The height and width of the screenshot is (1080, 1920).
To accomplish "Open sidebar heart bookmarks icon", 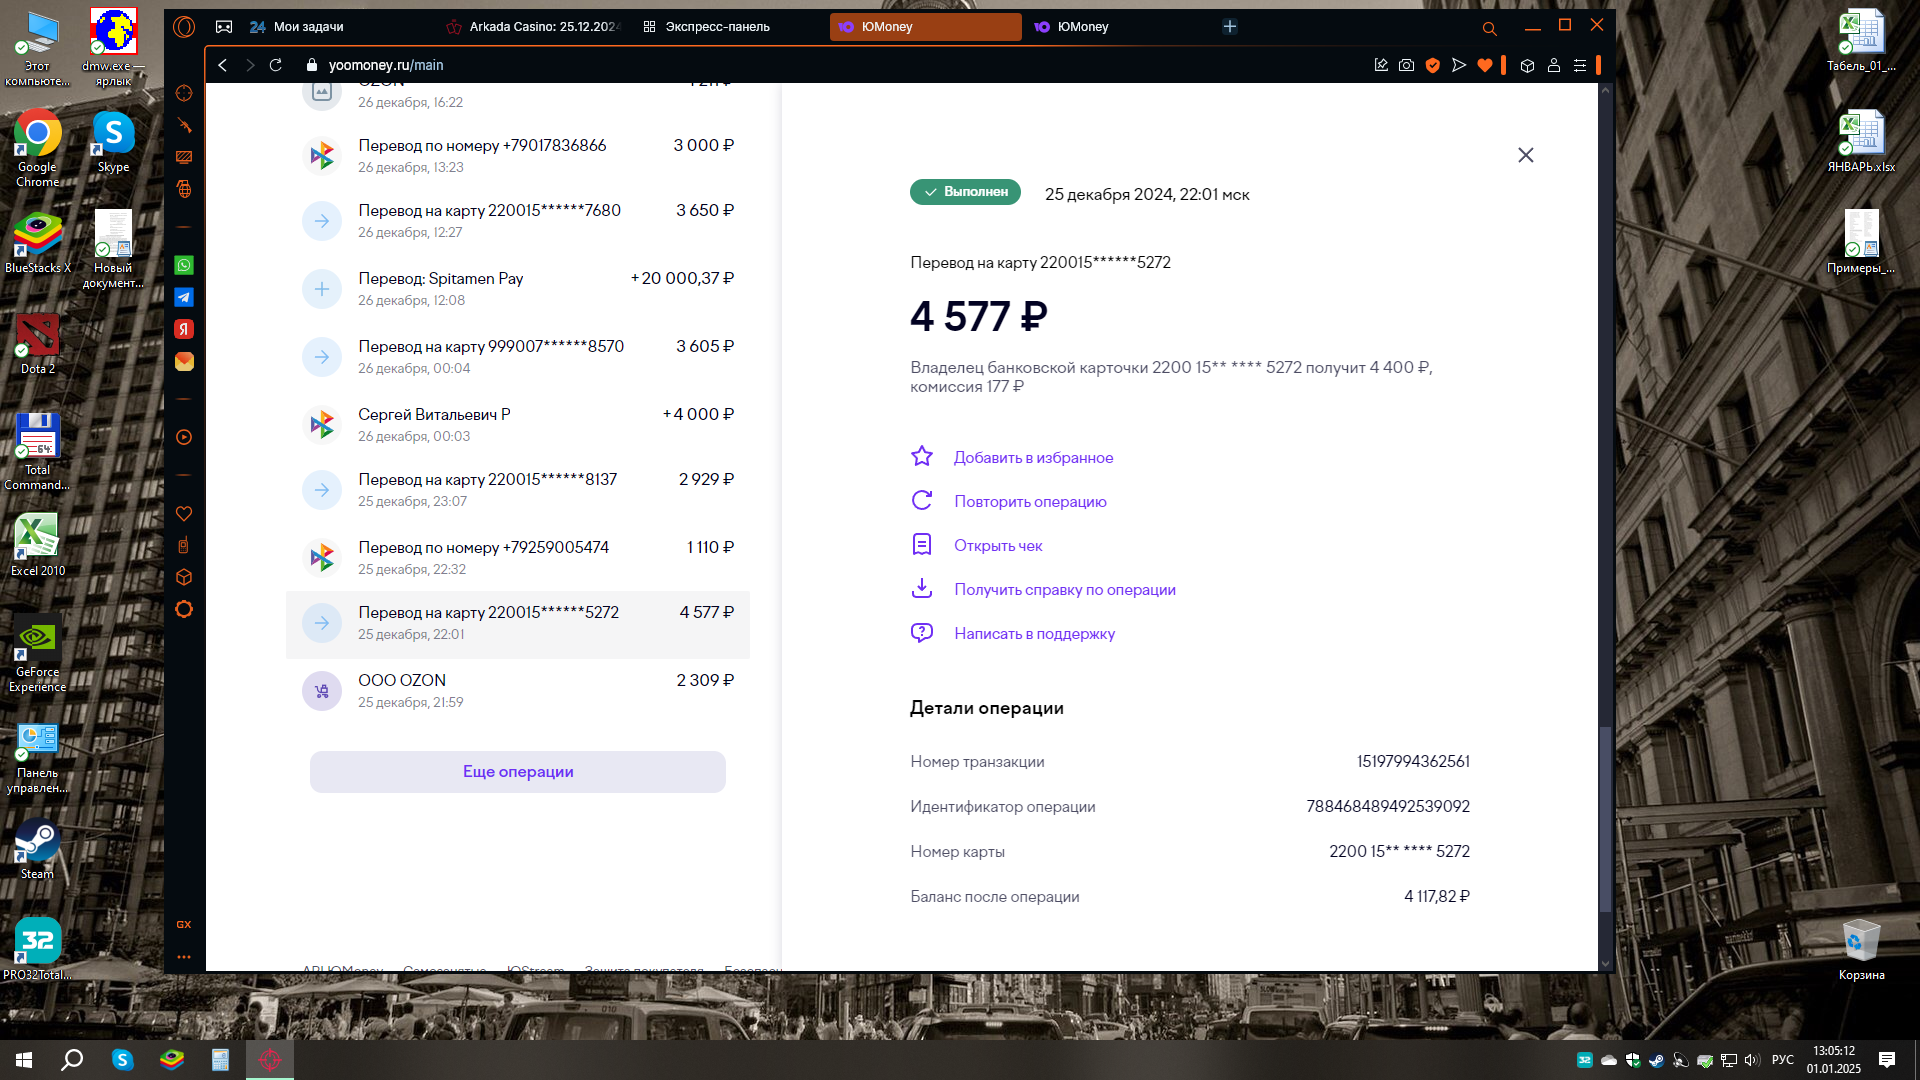I will (184, 514).
